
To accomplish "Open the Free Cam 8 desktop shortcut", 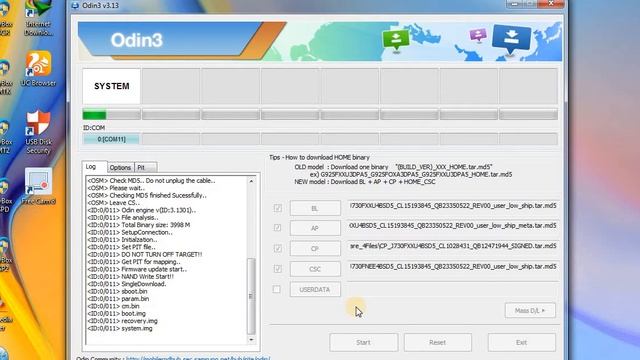I will click(38, 186).
